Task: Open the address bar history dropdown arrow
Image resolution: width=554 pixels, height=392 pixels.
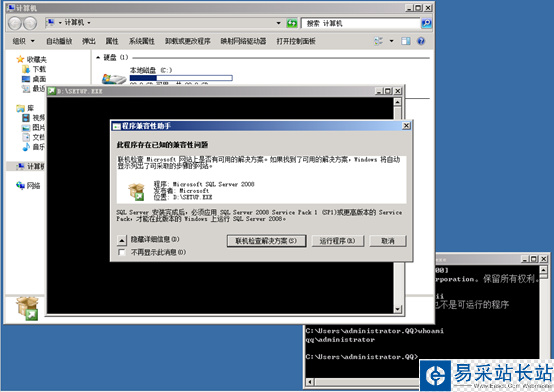Action: [x=278, y=23]
